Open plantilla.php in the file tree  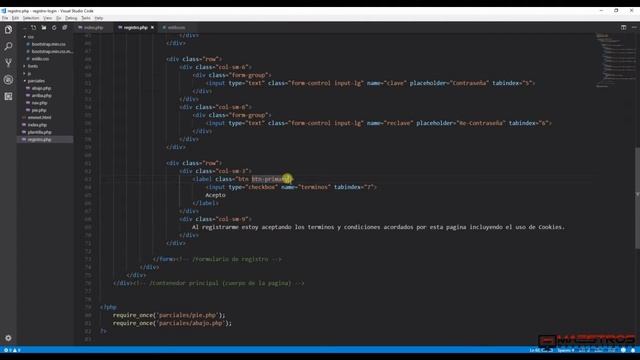click(x=39, y=132)
